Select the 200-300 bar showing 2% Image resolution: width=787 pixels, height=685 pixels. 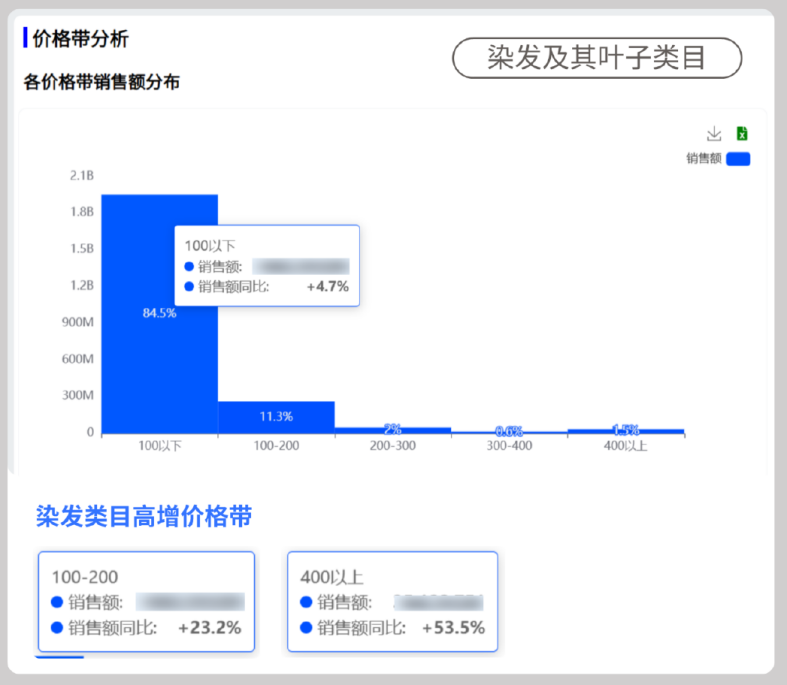[x=392, y=431]
